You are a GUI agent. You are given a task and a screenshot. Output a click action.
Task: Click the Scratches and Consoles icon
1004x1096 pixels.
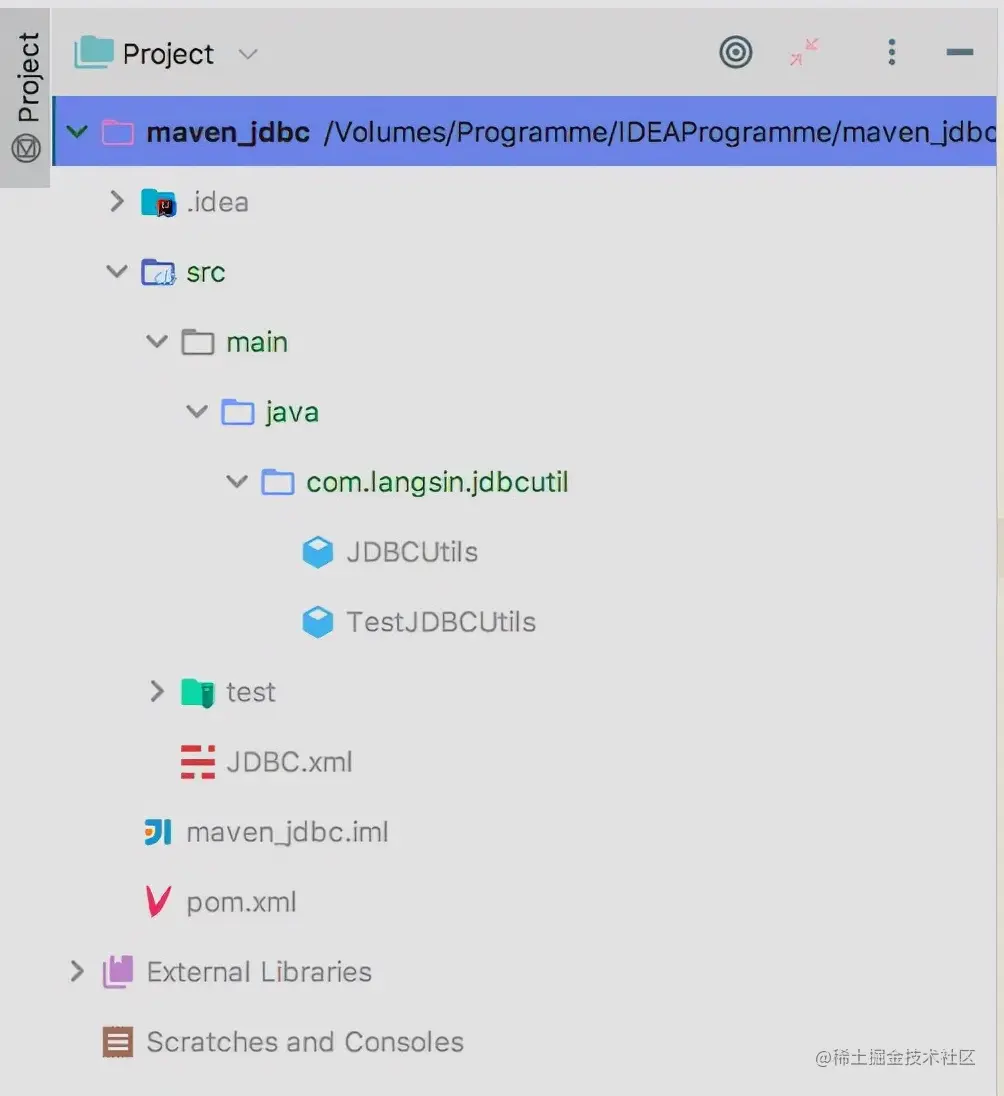coord(117,1041)
